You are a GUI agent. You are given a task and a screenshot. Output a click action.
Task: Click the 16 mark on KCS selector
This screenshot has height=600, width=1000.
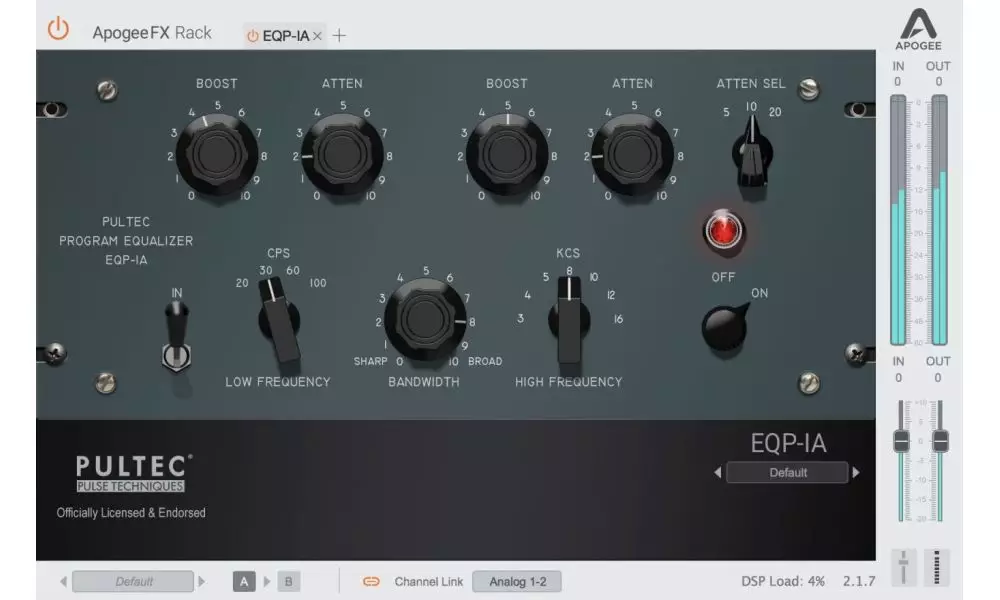point(618,319)
